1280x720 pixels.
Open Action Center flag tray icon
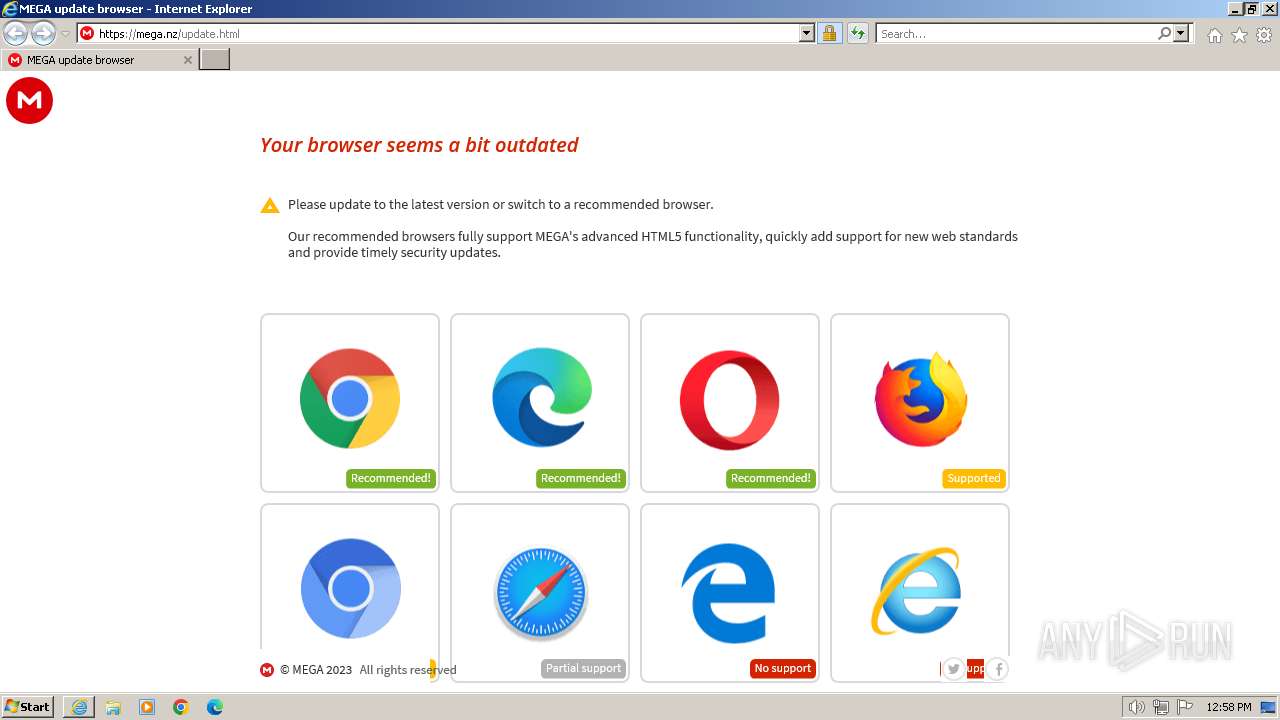point(1185,707)
